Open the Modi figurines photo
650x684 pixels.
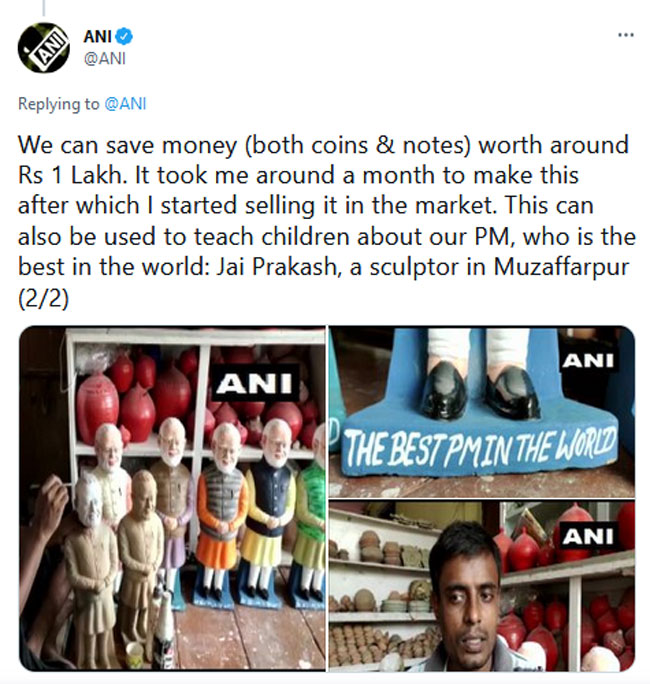172,498
